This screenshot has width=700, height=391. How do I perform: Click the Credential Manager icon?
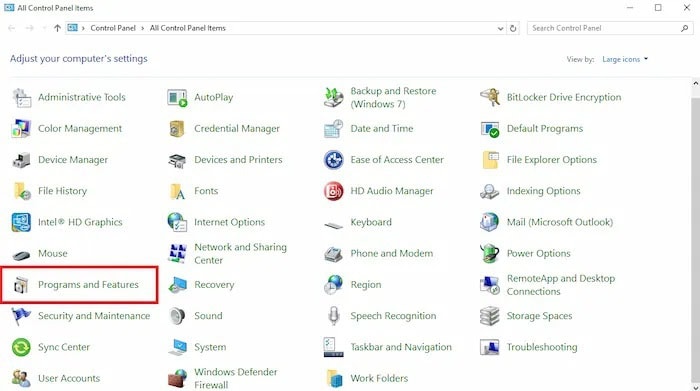pyautogui.click(x=177, y=129)
